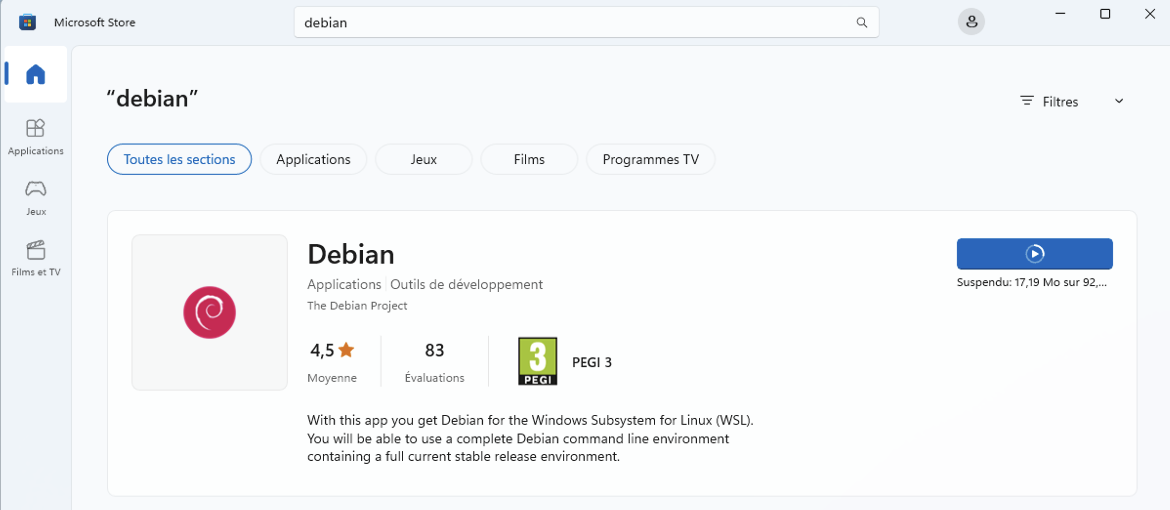Open the user account profile icon
The image size is (1170, 510).
(x=972, y=22)
